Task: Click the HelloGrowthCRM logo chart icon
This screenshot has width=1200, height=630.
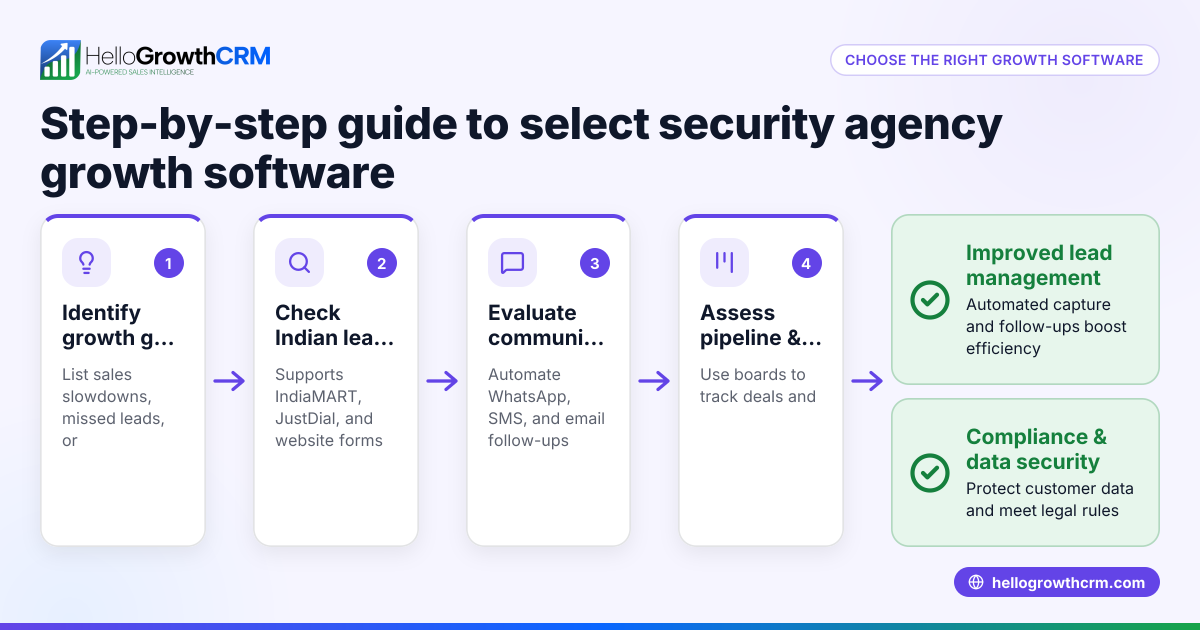Action: (60, 60)
